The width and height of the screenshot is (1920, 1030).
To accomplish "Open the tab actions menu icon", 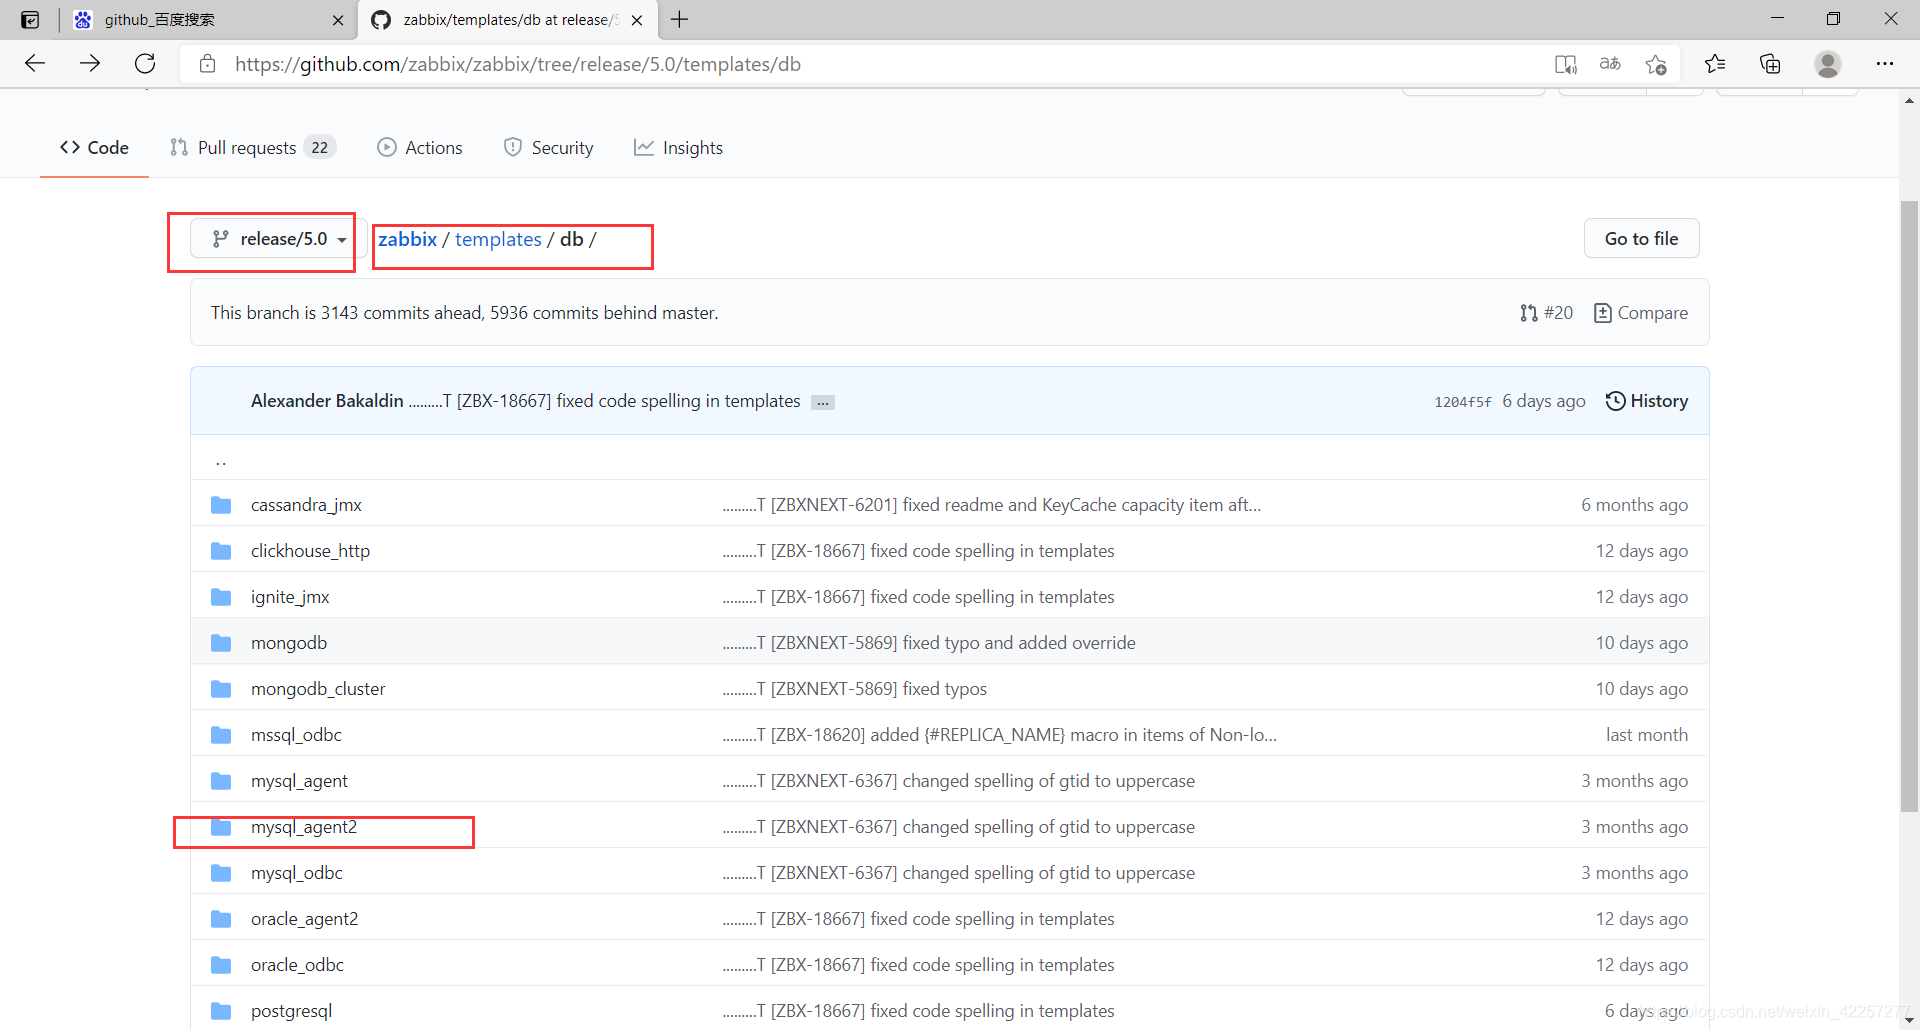I will point(30,20).
